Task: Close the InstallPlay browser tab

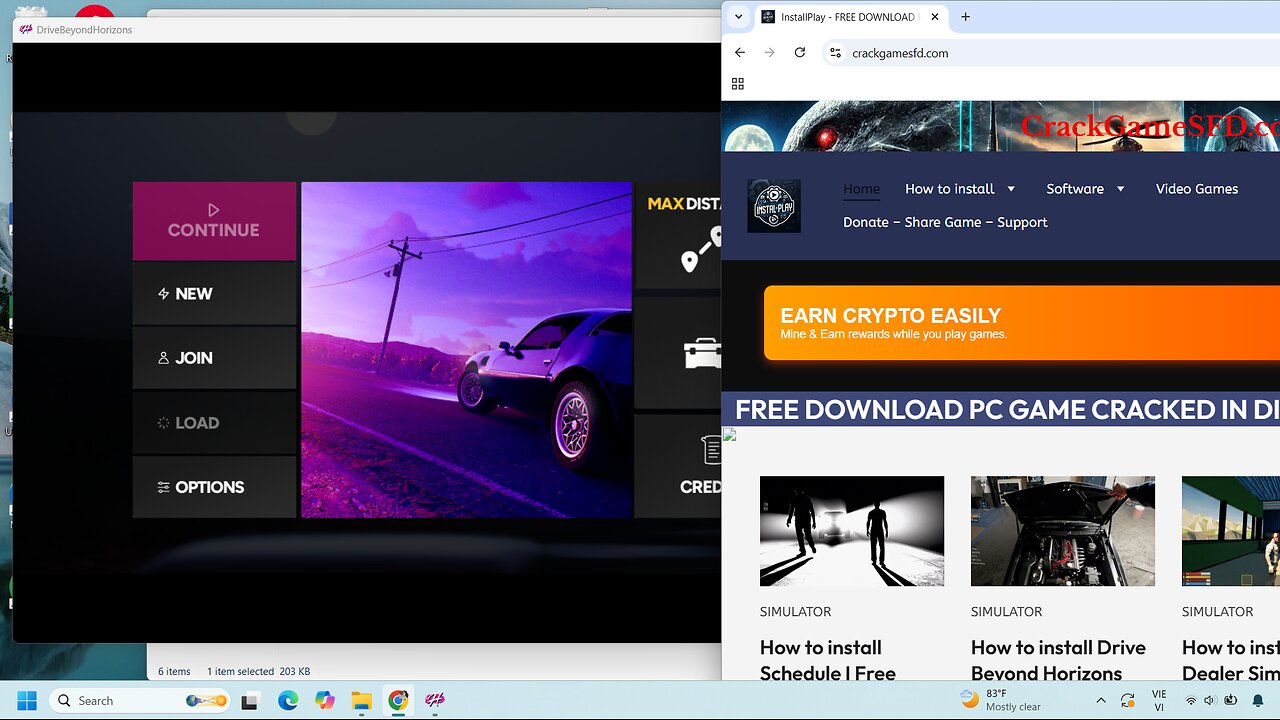Action: point(936,17)
